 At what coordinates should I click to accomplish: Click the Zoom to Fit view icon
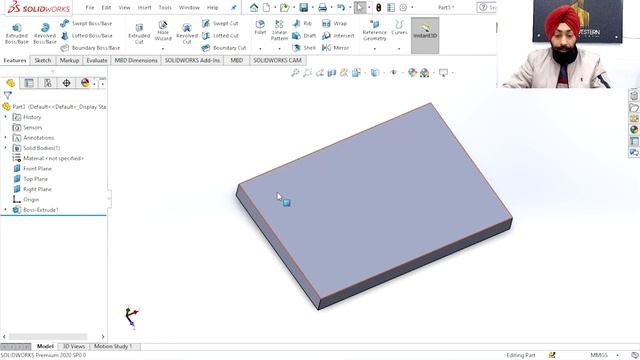pos(295,73)
